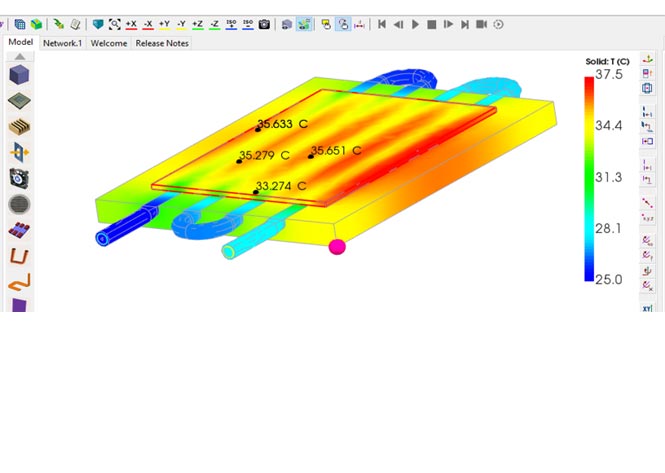This screenshot has height=473, width=665.
Task: Jump to first animation frame
Action: (382, 24)
